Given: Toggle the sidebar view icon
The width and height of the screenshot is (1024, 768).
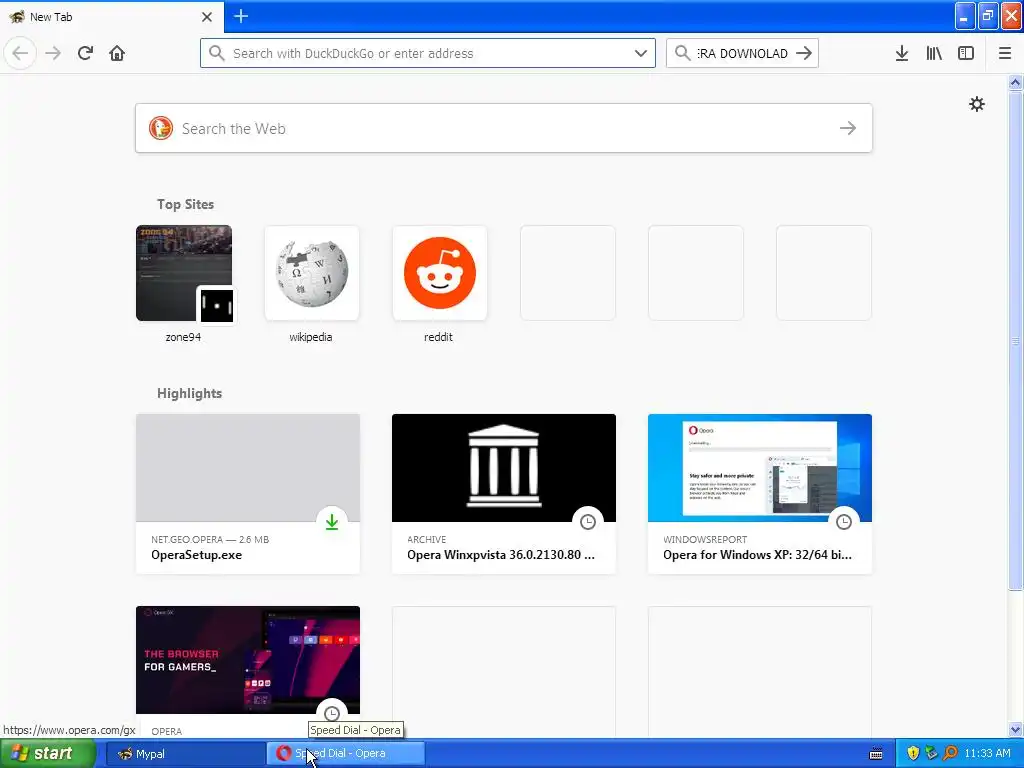Looking at the screenshot, I should pos(966,53).
